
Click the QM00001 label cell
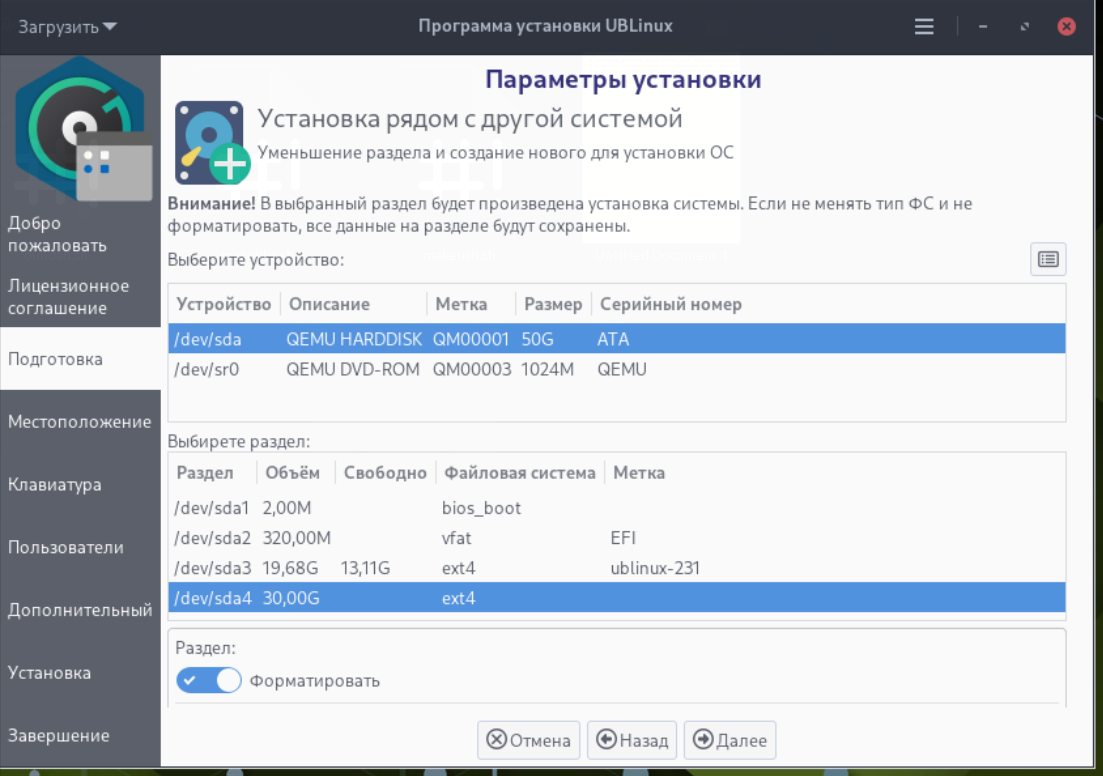tap(471, 339)
